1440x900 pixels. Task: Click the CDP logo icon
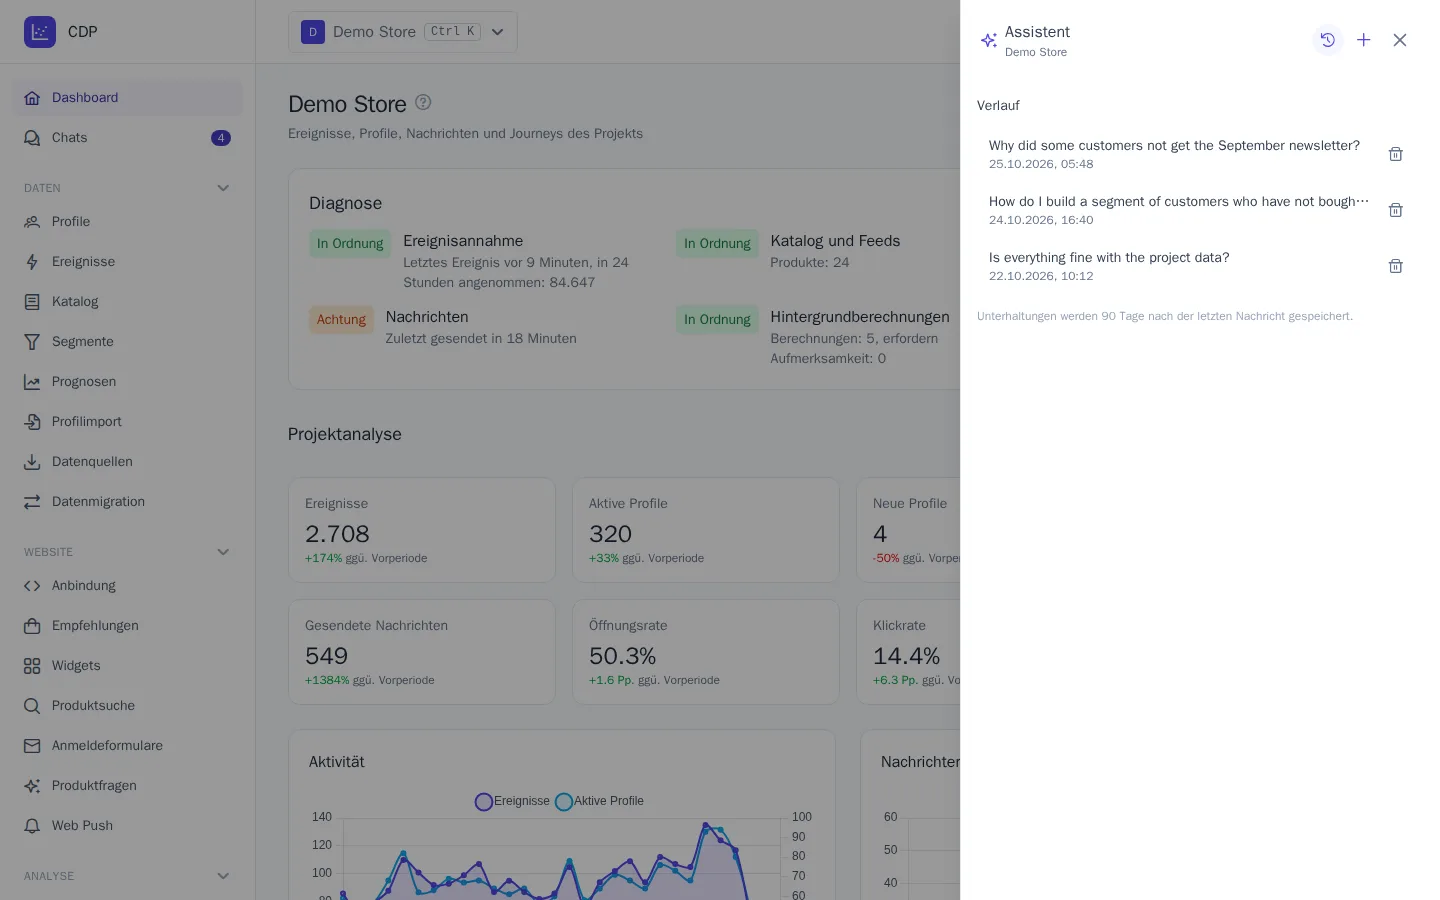pos(40,32)
